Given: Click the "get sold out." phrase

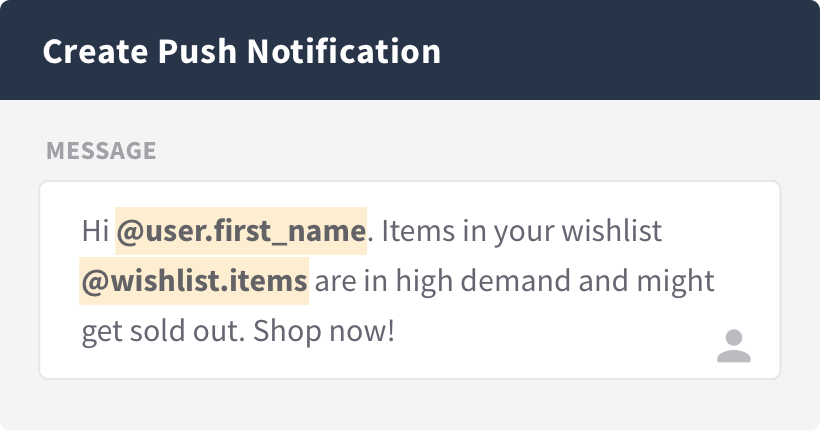Looking at the screenshot, I should 163,331.
